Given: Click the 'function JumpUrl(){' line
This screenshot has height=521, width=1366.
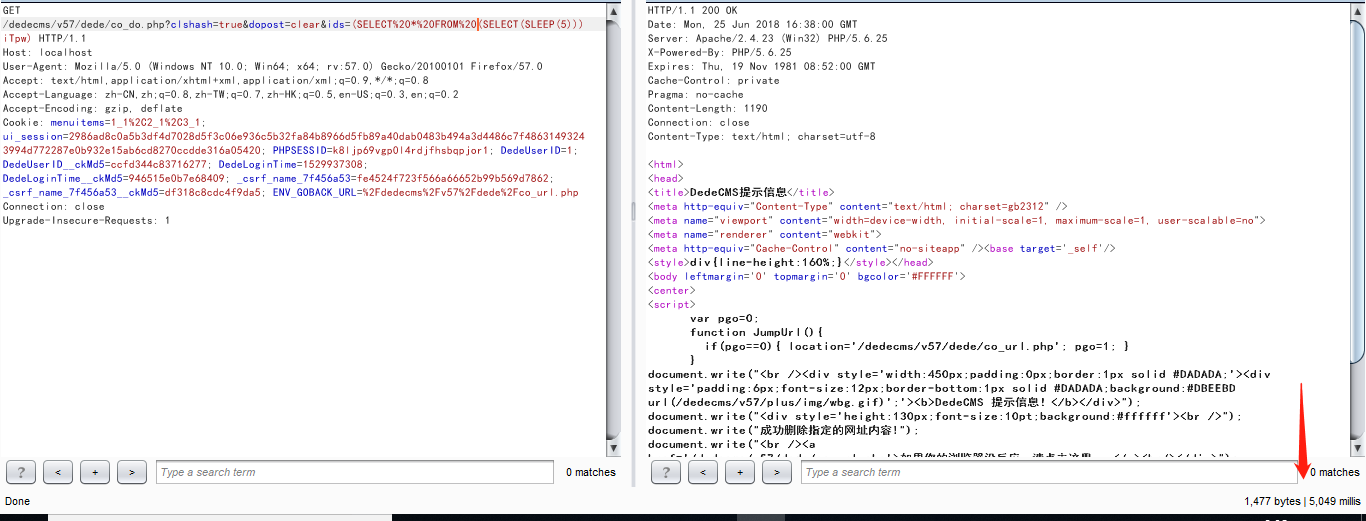Looking at the screenshot, I should coord(755,332).
